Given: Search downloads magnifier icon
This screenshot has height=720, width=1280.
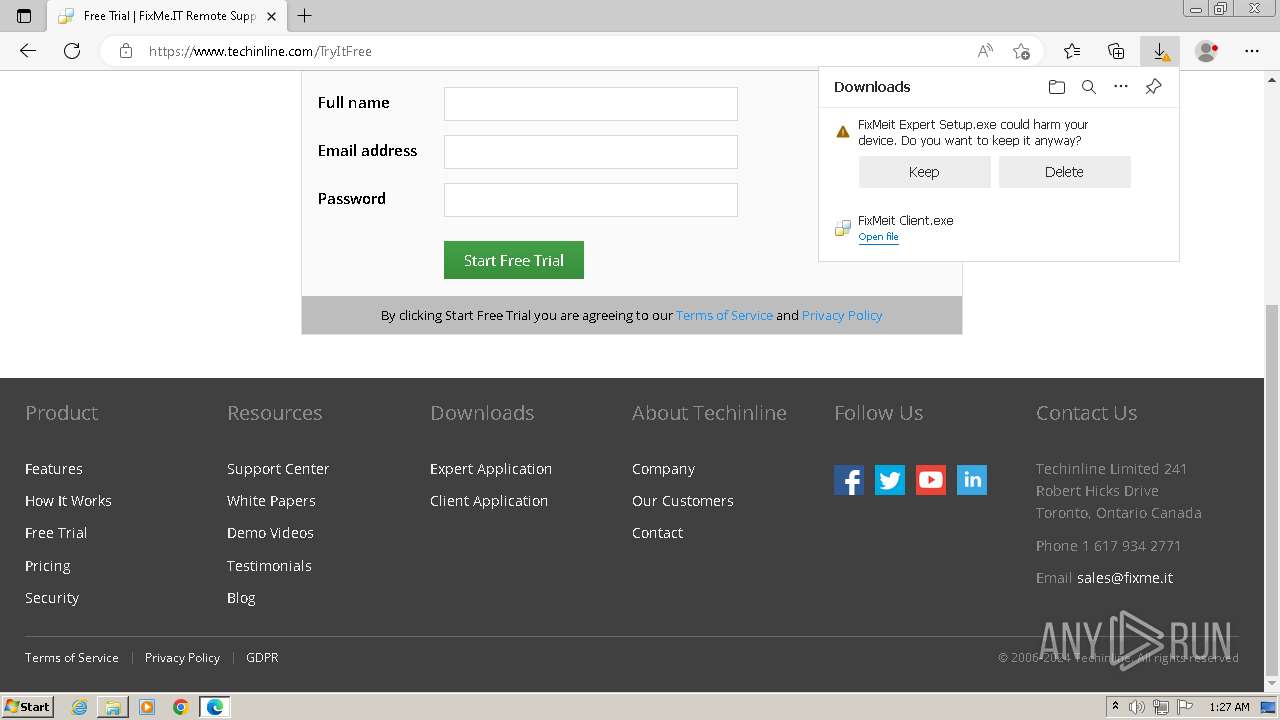Looking at the screenshot, I should [x=1089, y=87].
